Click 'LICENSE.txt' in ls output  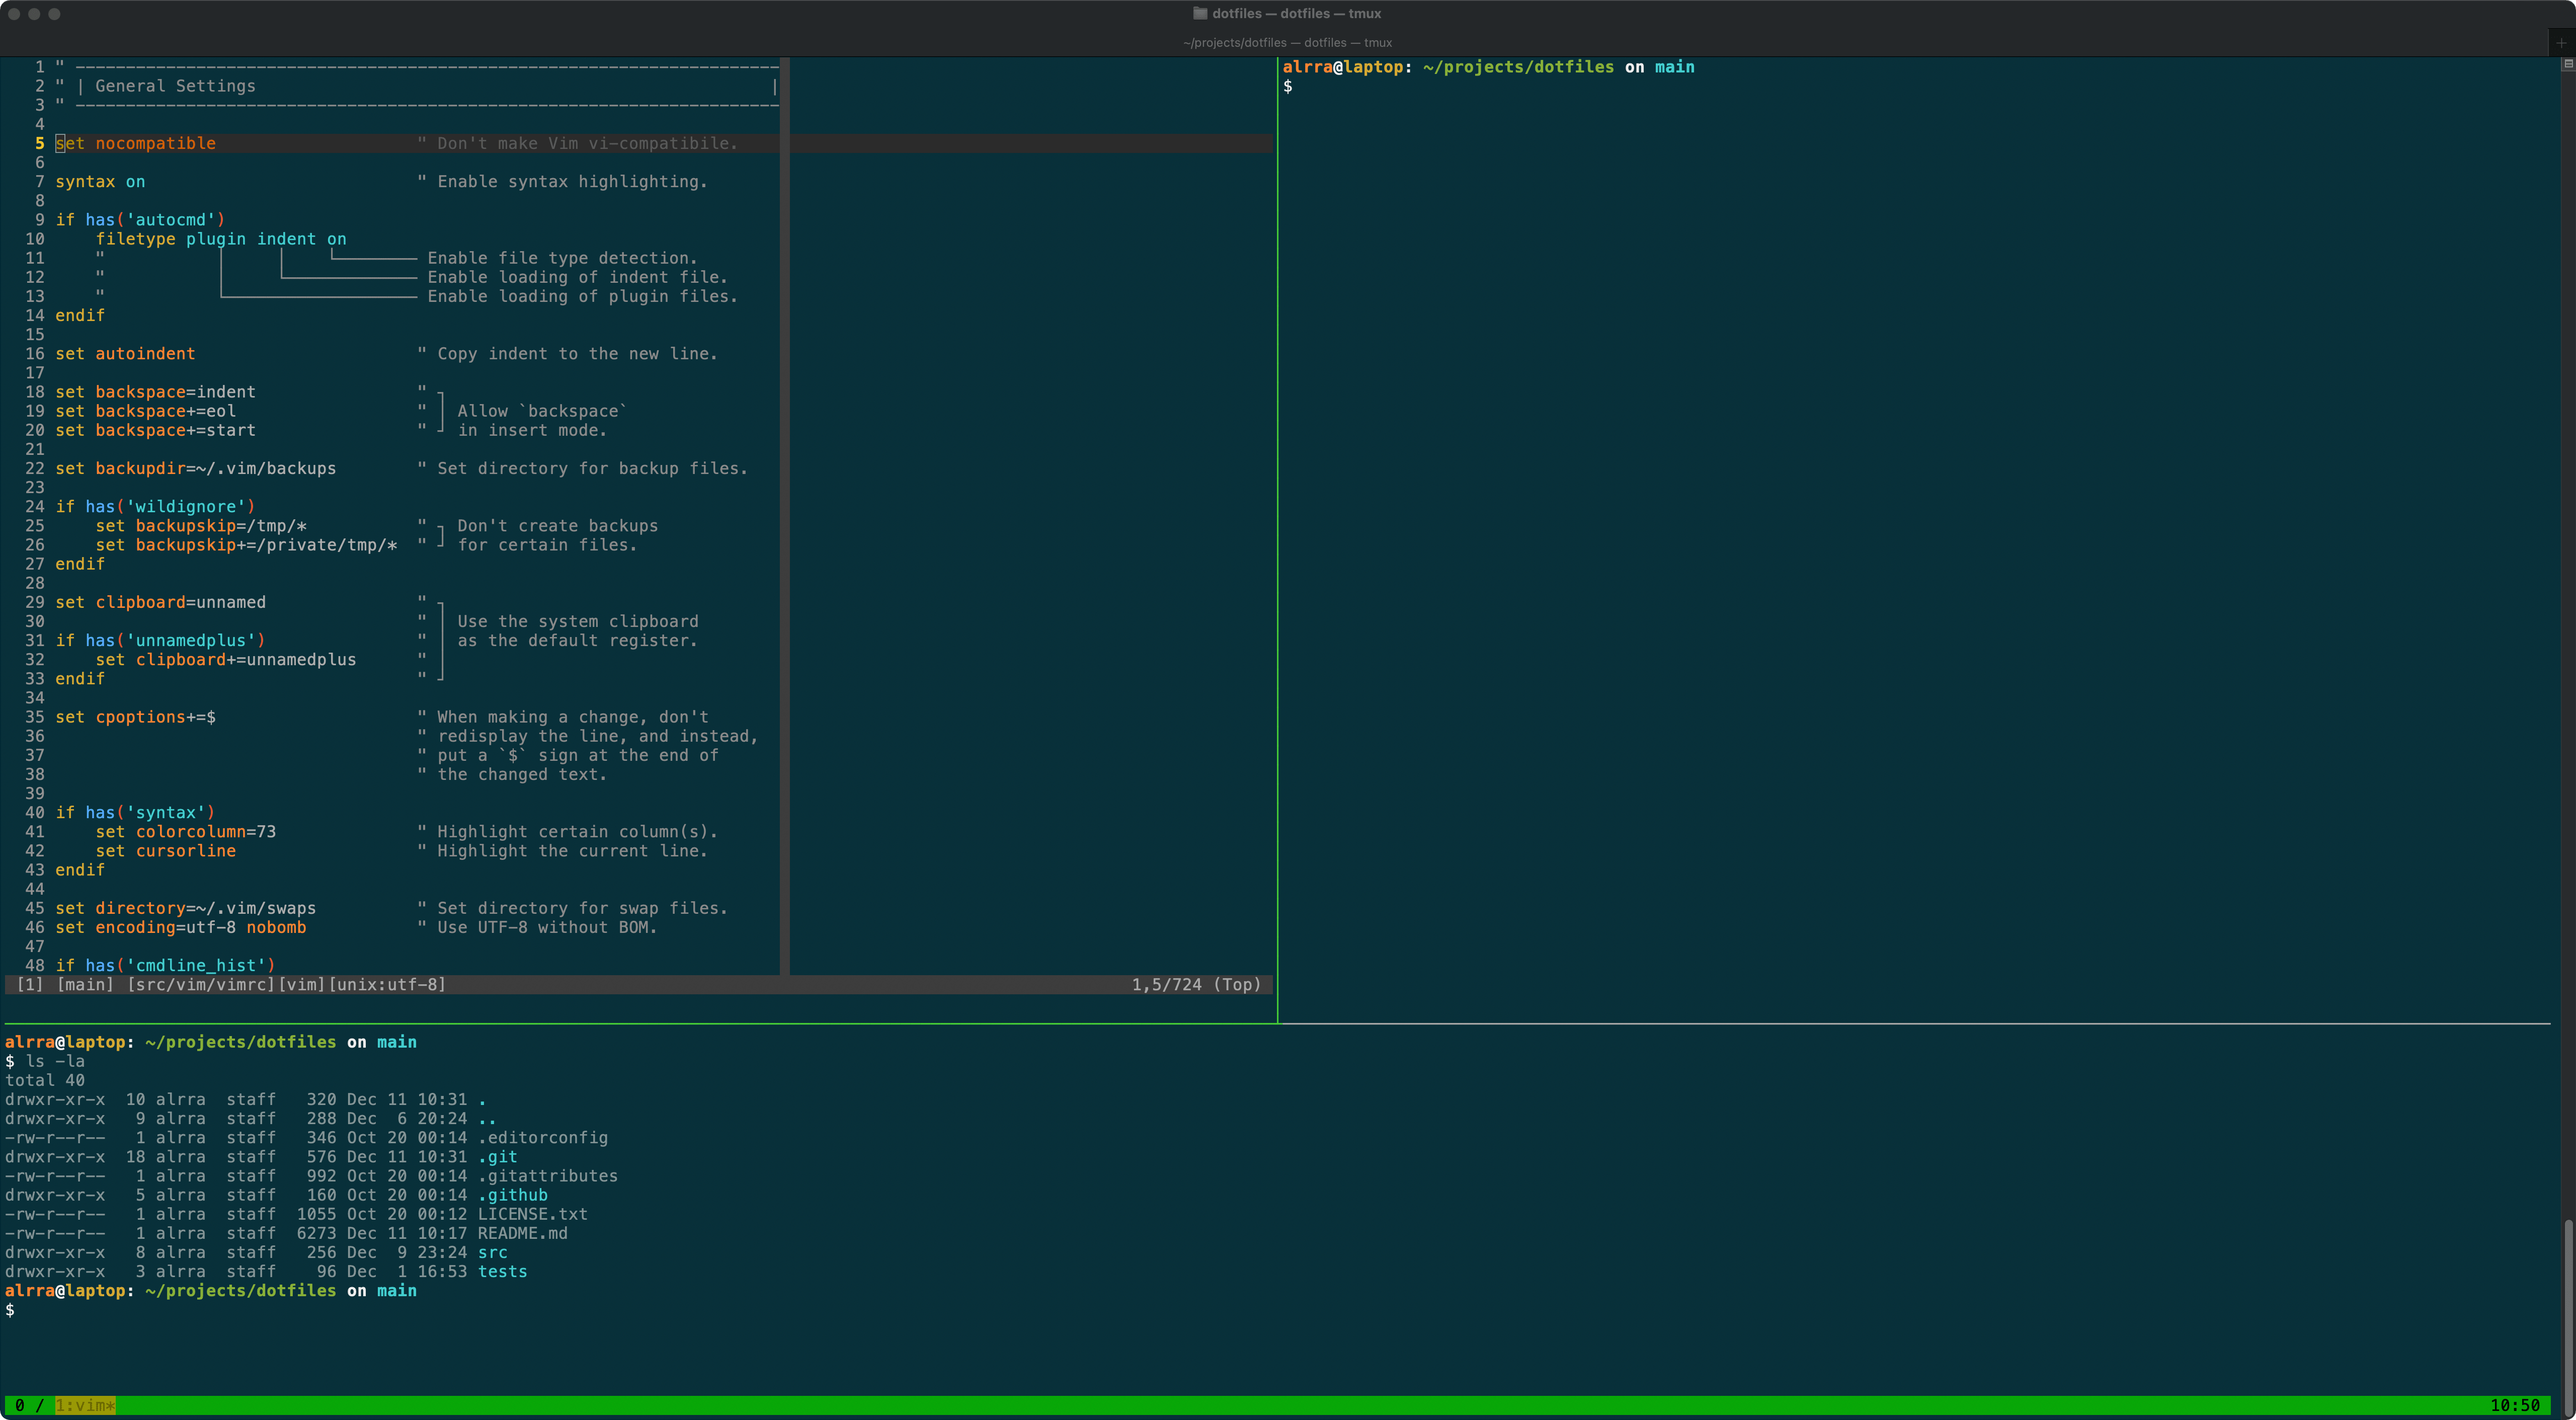pyautogui.click(x=533, y=1214)
